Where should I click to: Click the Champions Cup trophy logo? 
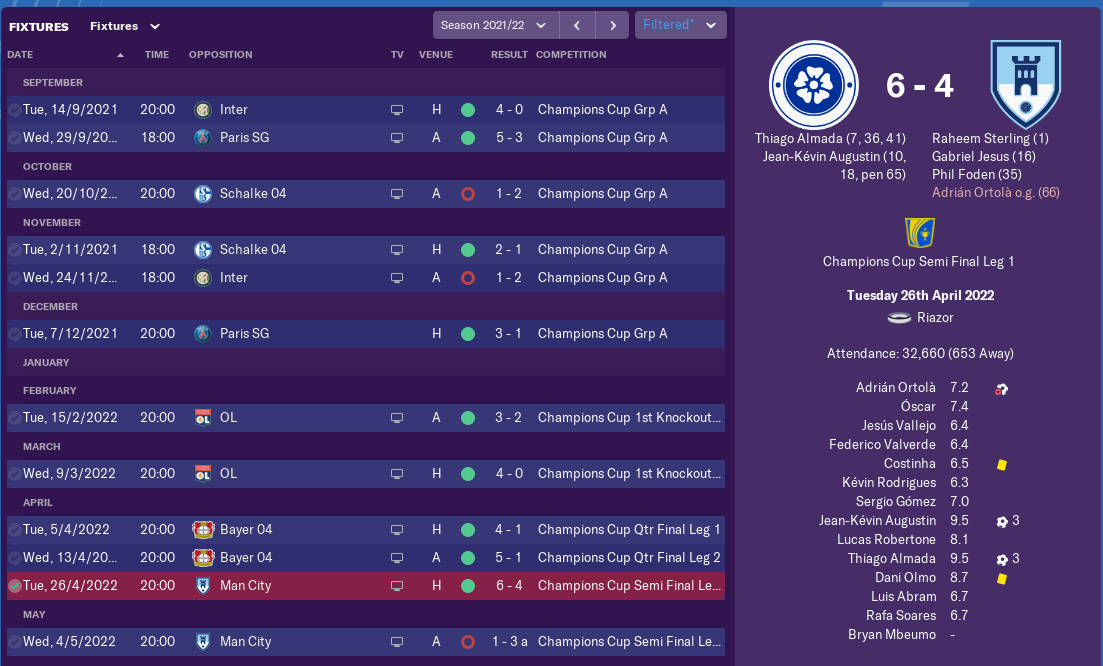coord(918,232)
